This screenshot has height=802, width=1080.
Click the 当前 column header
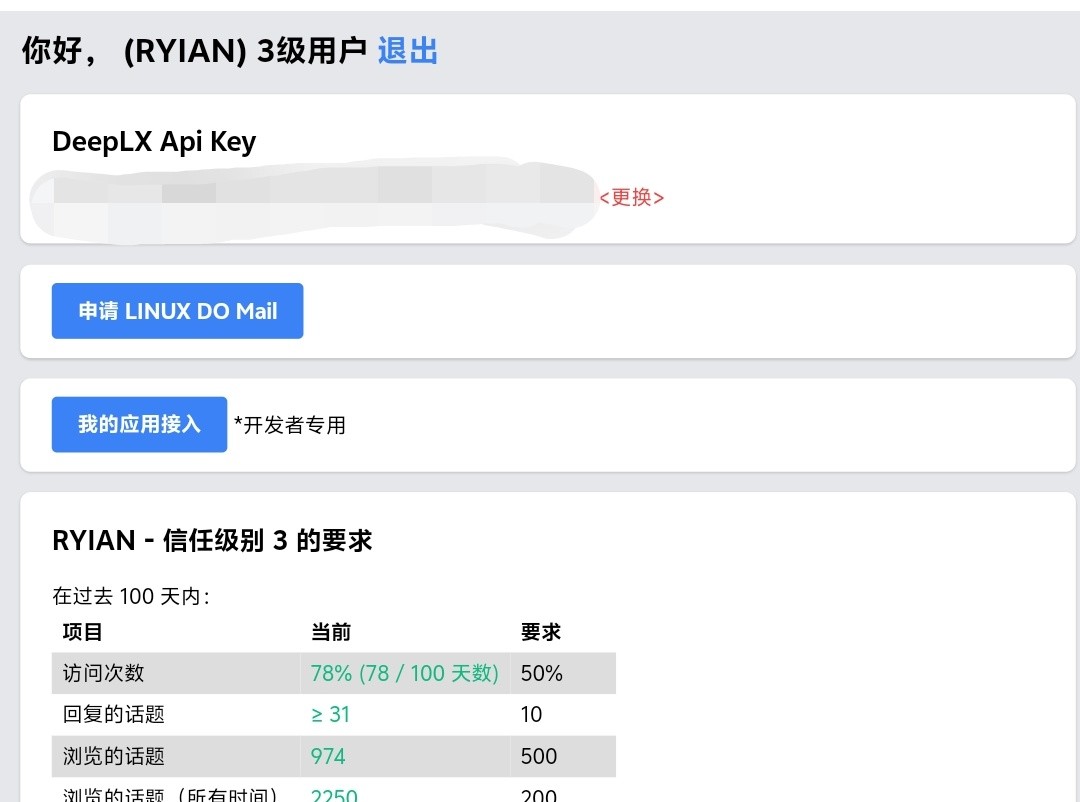(x=331, y=632)
